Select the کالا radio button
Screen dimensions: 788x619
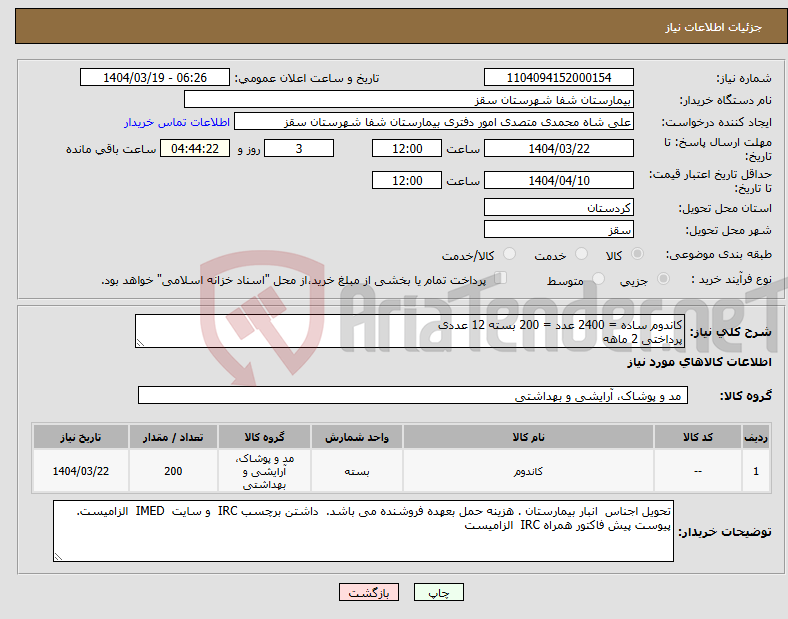637,254
